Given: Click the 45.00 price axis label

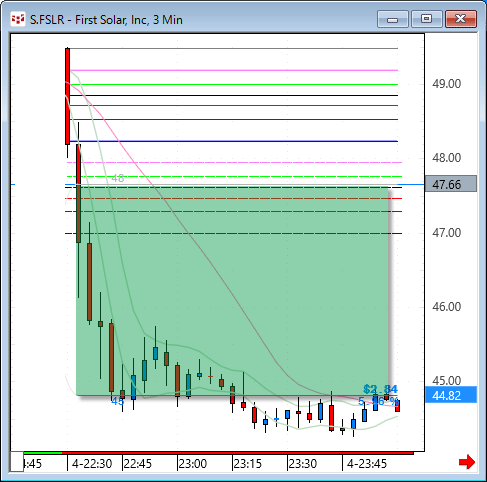Looking at the screenshot, I should pyautogui.click(x=447, y=381).
